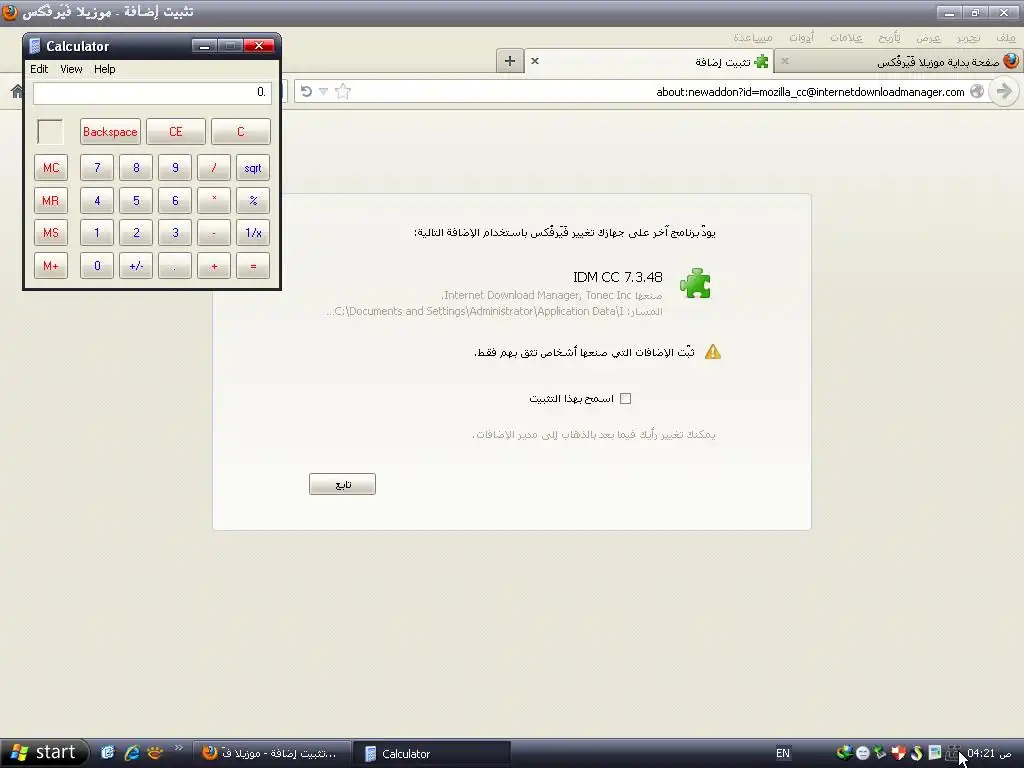The image size is (1024, 768).
Task: Click Calculator MR memory recall button
Action: coord(51,200)
